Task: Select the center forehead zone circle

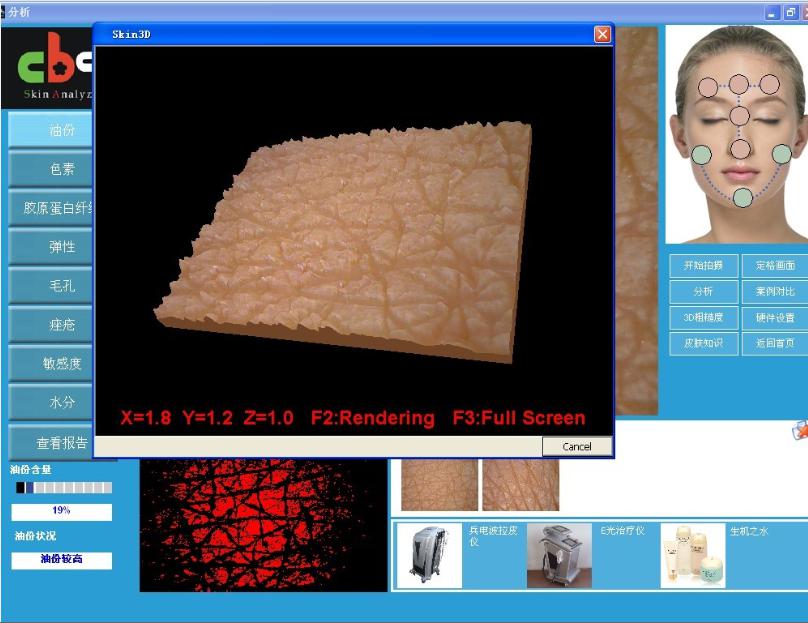Action: (x=739, y=84)
